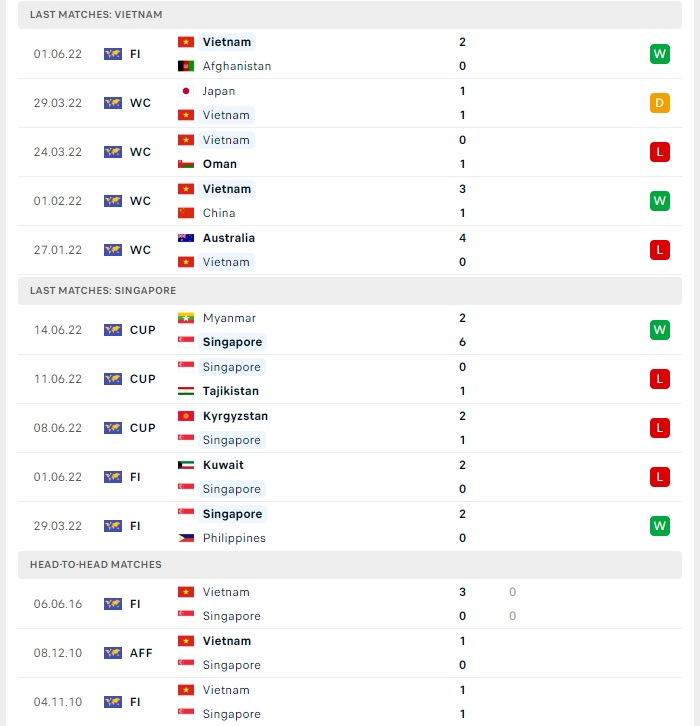Click the world map icon next to AFF
The height and width of the screenshot is (726, 700).
113,653
